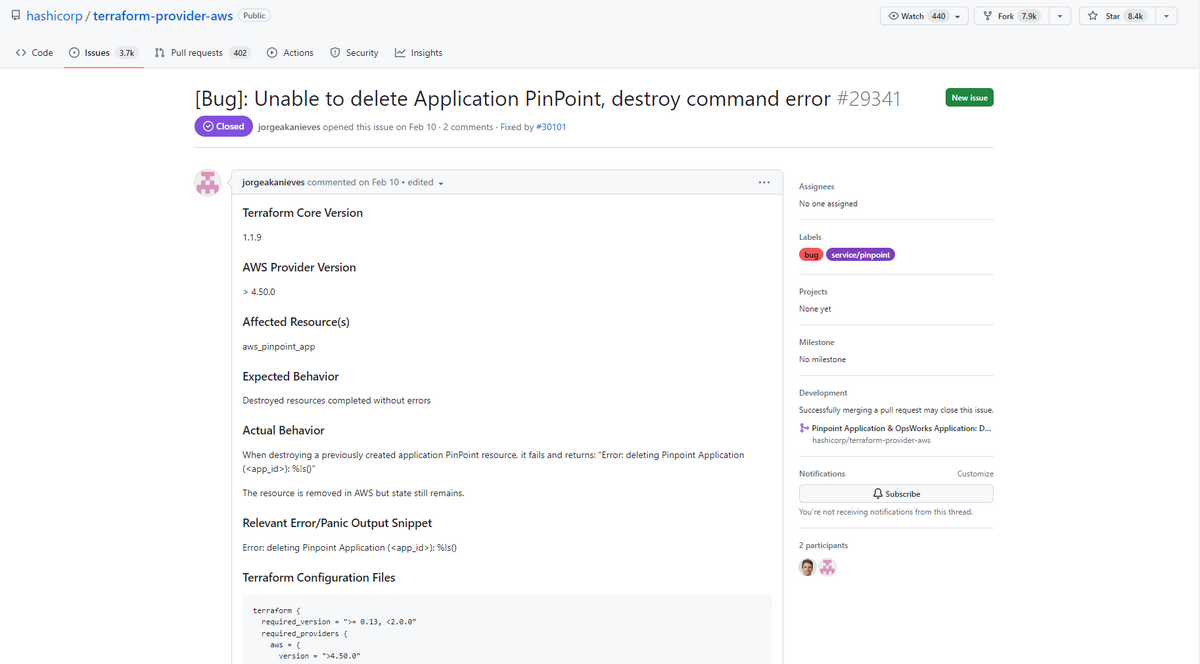Click the Relevant Error/Panic Output Snippet heading

pos(337,523)
